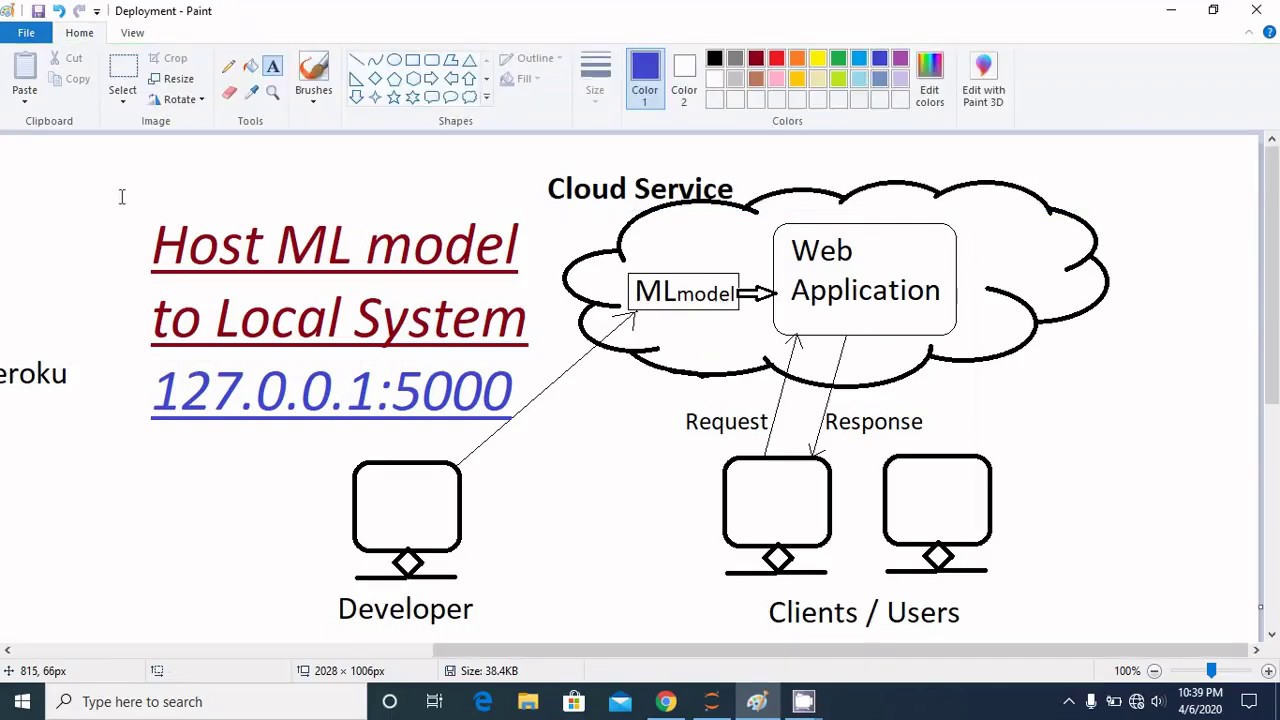Pick the red color swatch
This screenshot has height=720, width=1280.
pyautogui.click(x=777, y=59)
